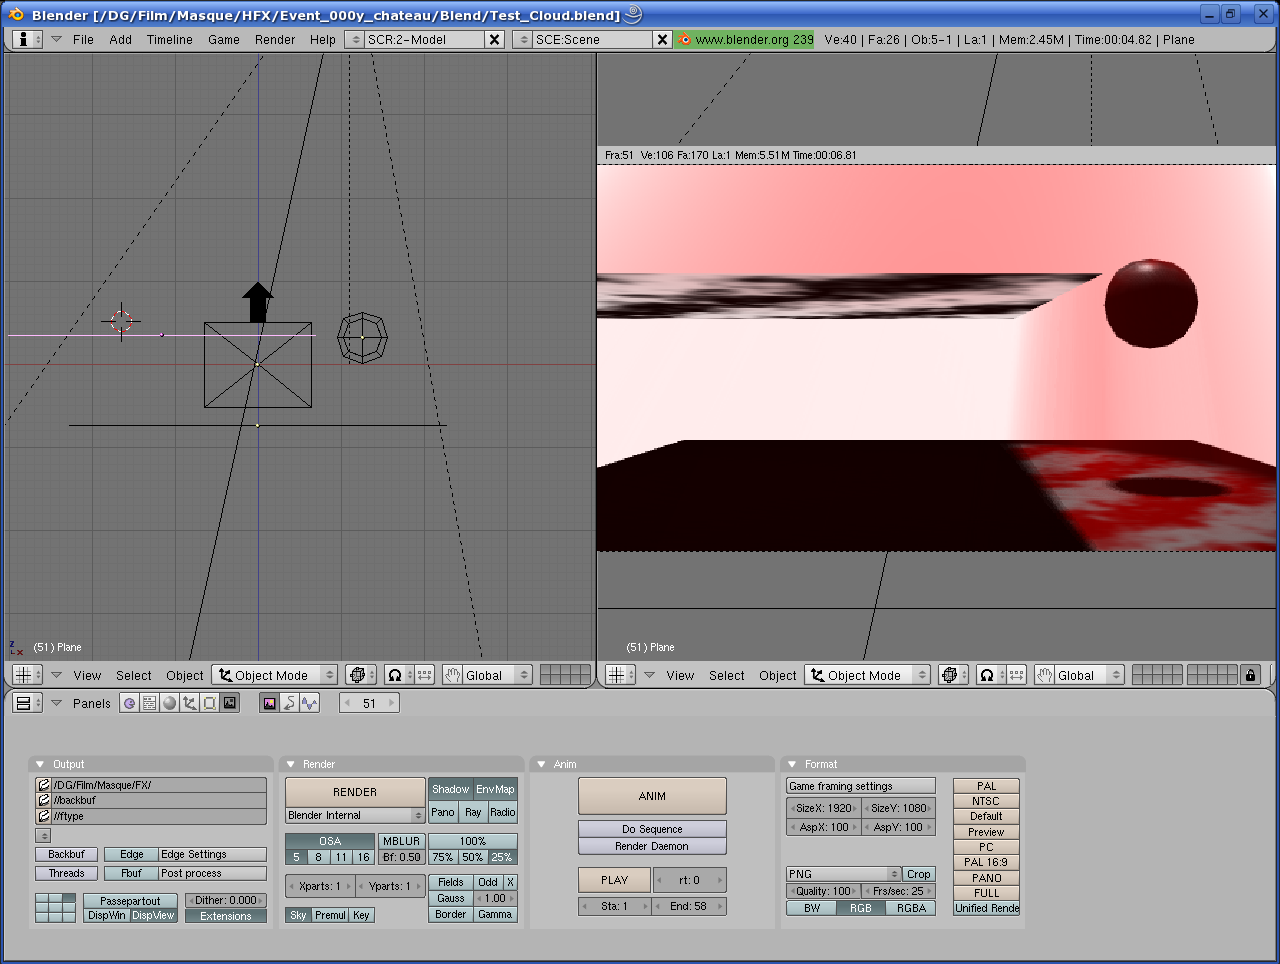Toggle EnvMap rendering option

pyautogui.click(x=495, y=789)
